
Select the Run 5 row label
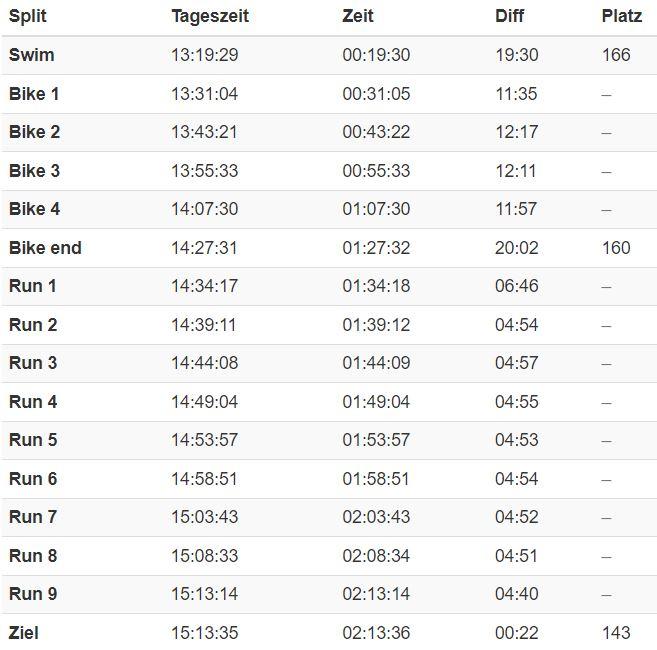33,440
